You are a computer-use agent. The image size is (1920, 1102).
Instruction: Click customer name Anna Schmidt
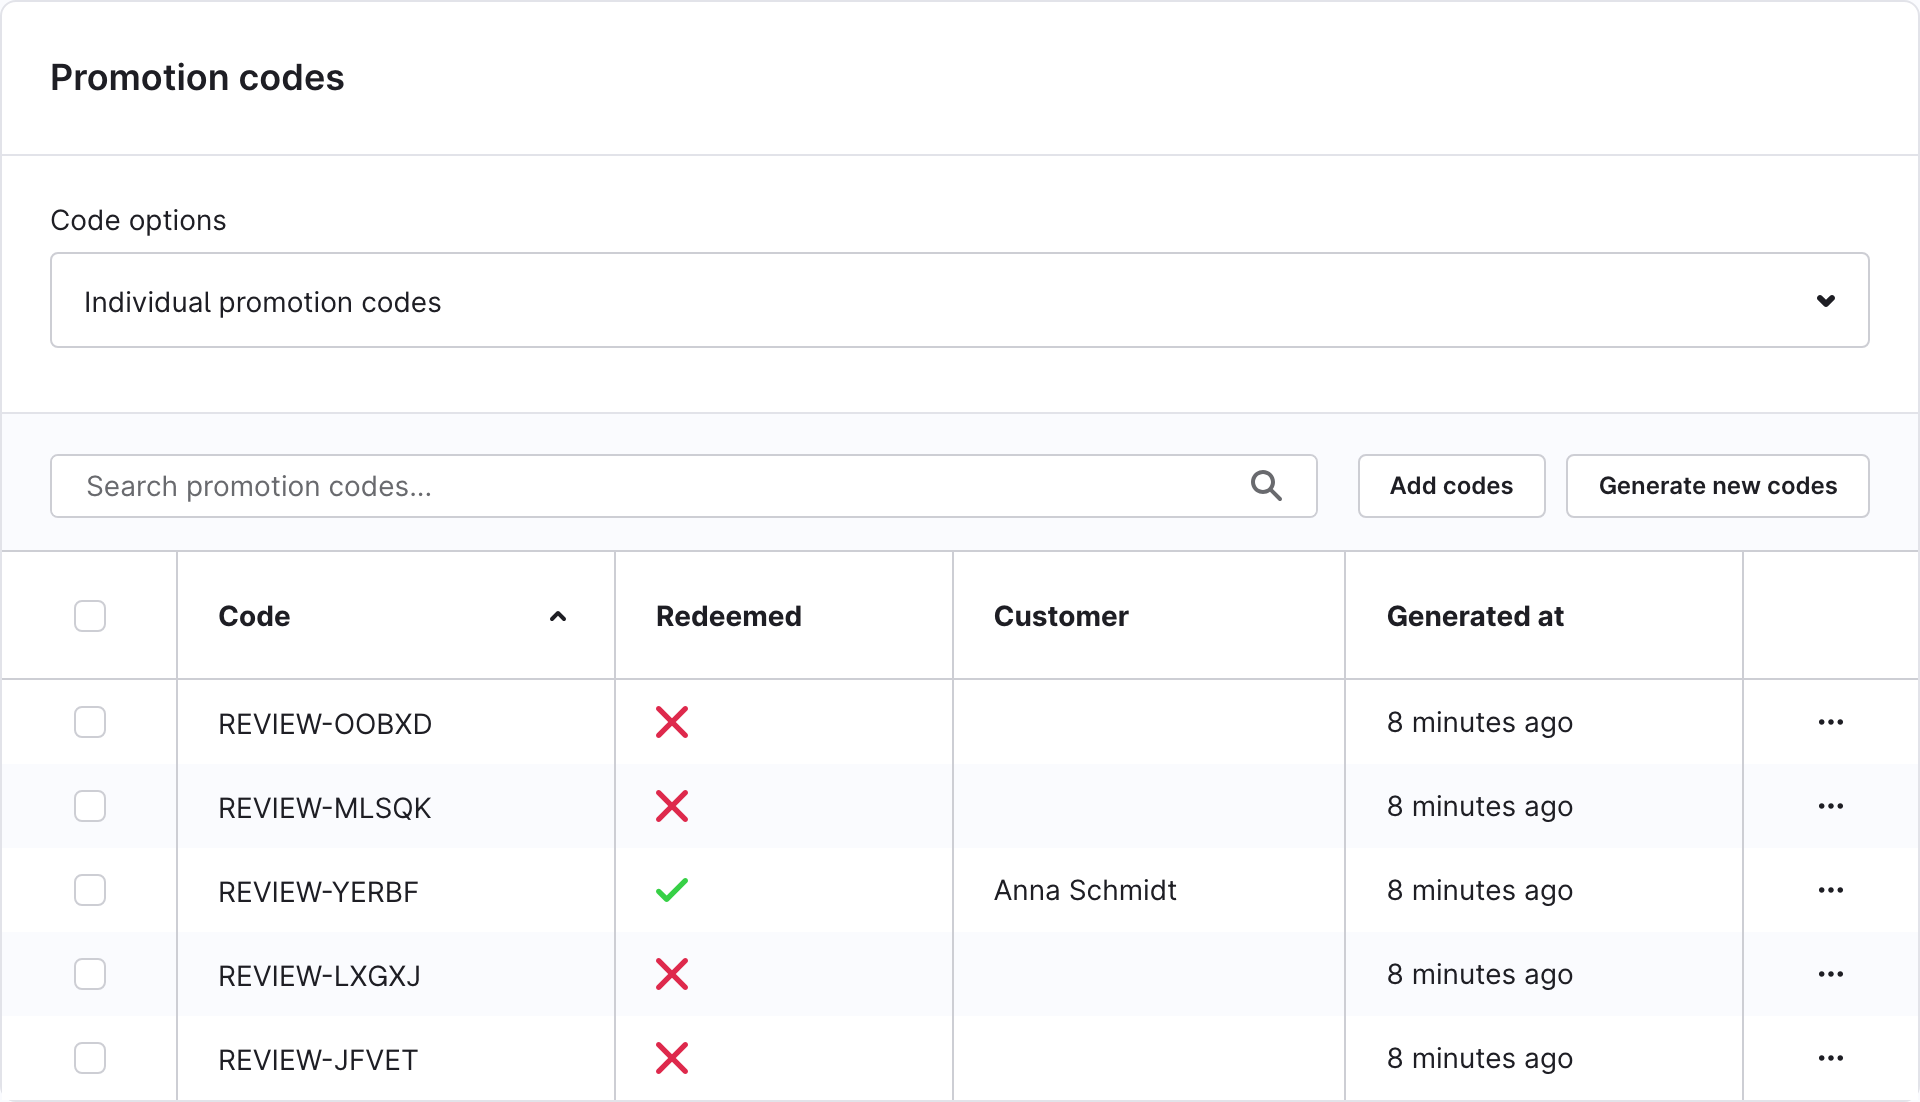pyautogui.click(x=1085, y=890)
